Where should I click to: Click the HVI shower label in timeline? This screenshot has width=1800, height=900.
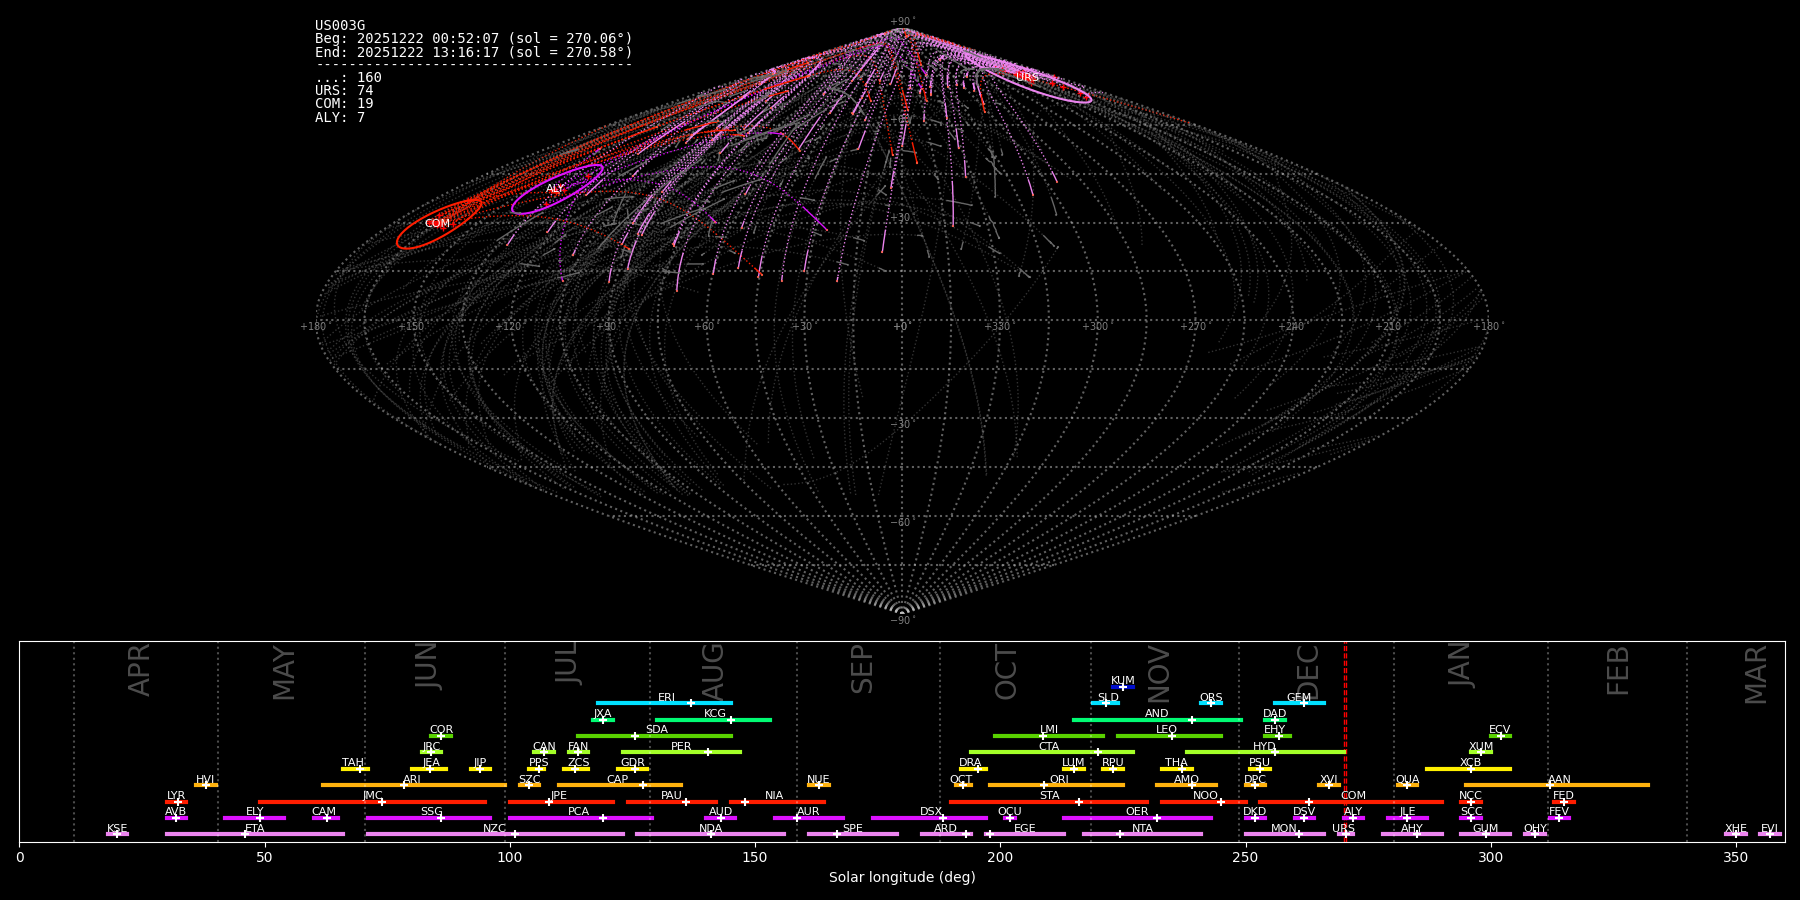(205, 780)
